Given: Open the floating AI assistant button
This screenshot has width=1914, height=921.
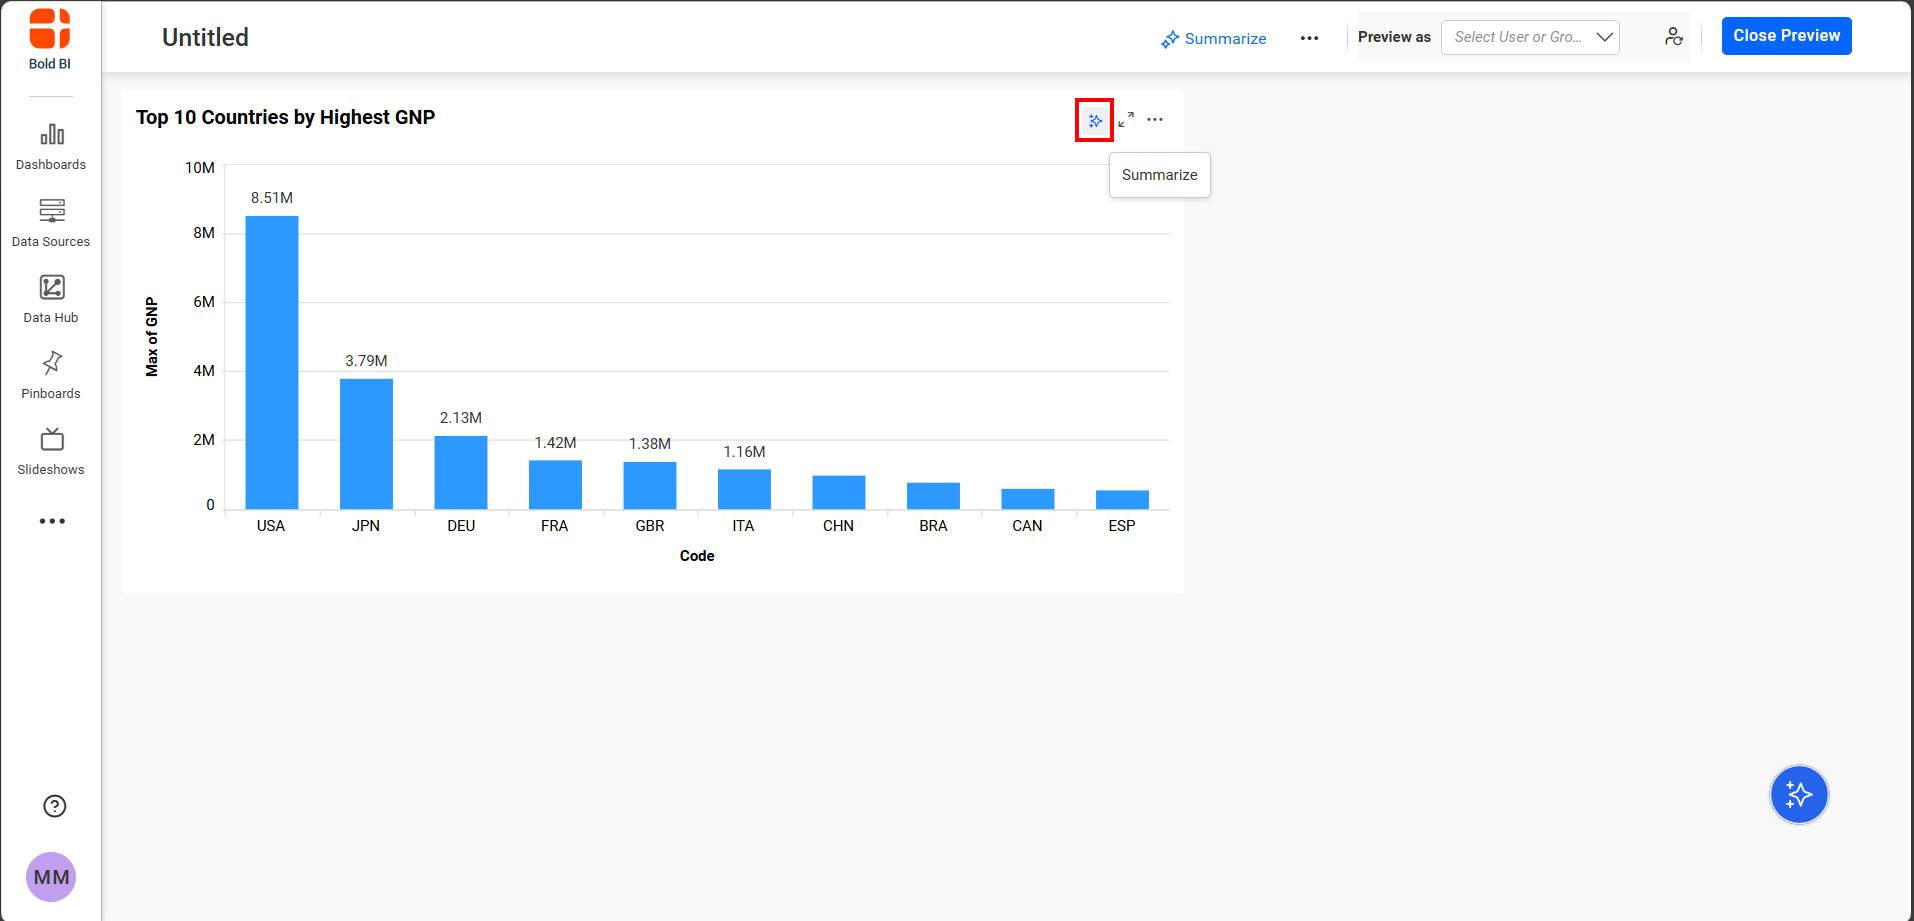Looking at the screenshot, I should [x=1798, y=795].
